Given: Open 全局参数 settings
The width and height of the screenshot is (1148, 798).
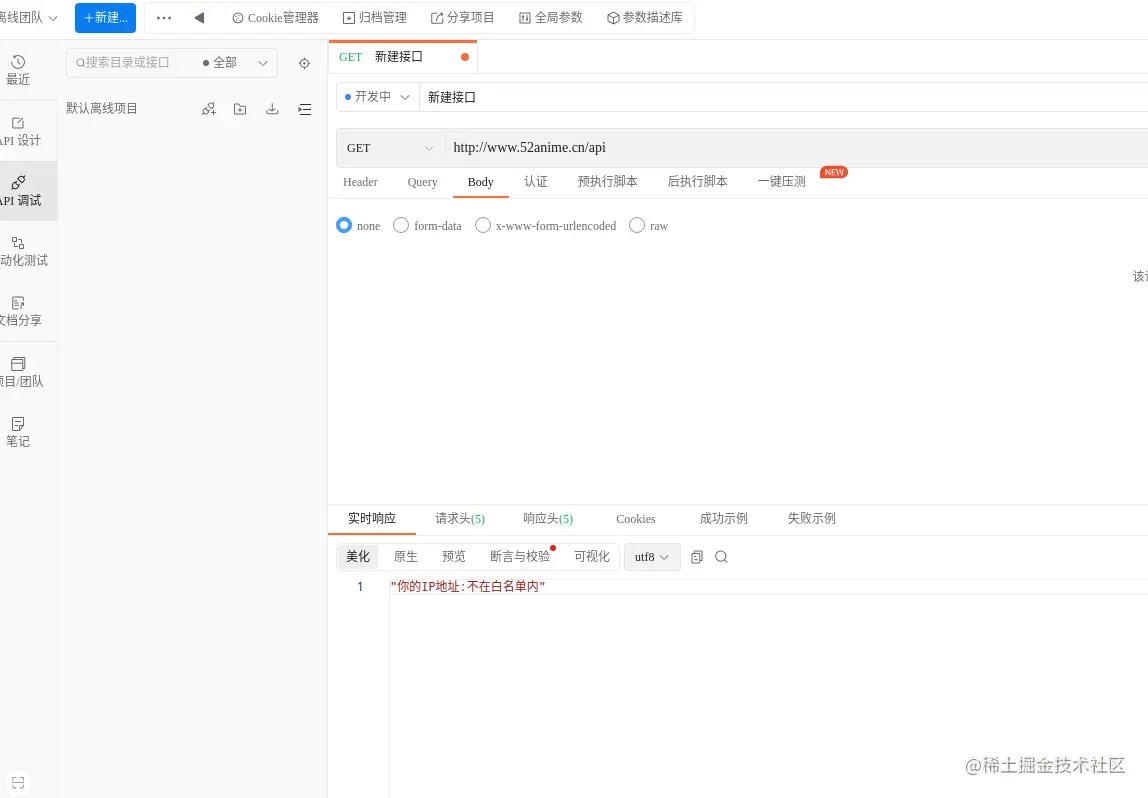Looking at the screenshot, I should (551, 18).
